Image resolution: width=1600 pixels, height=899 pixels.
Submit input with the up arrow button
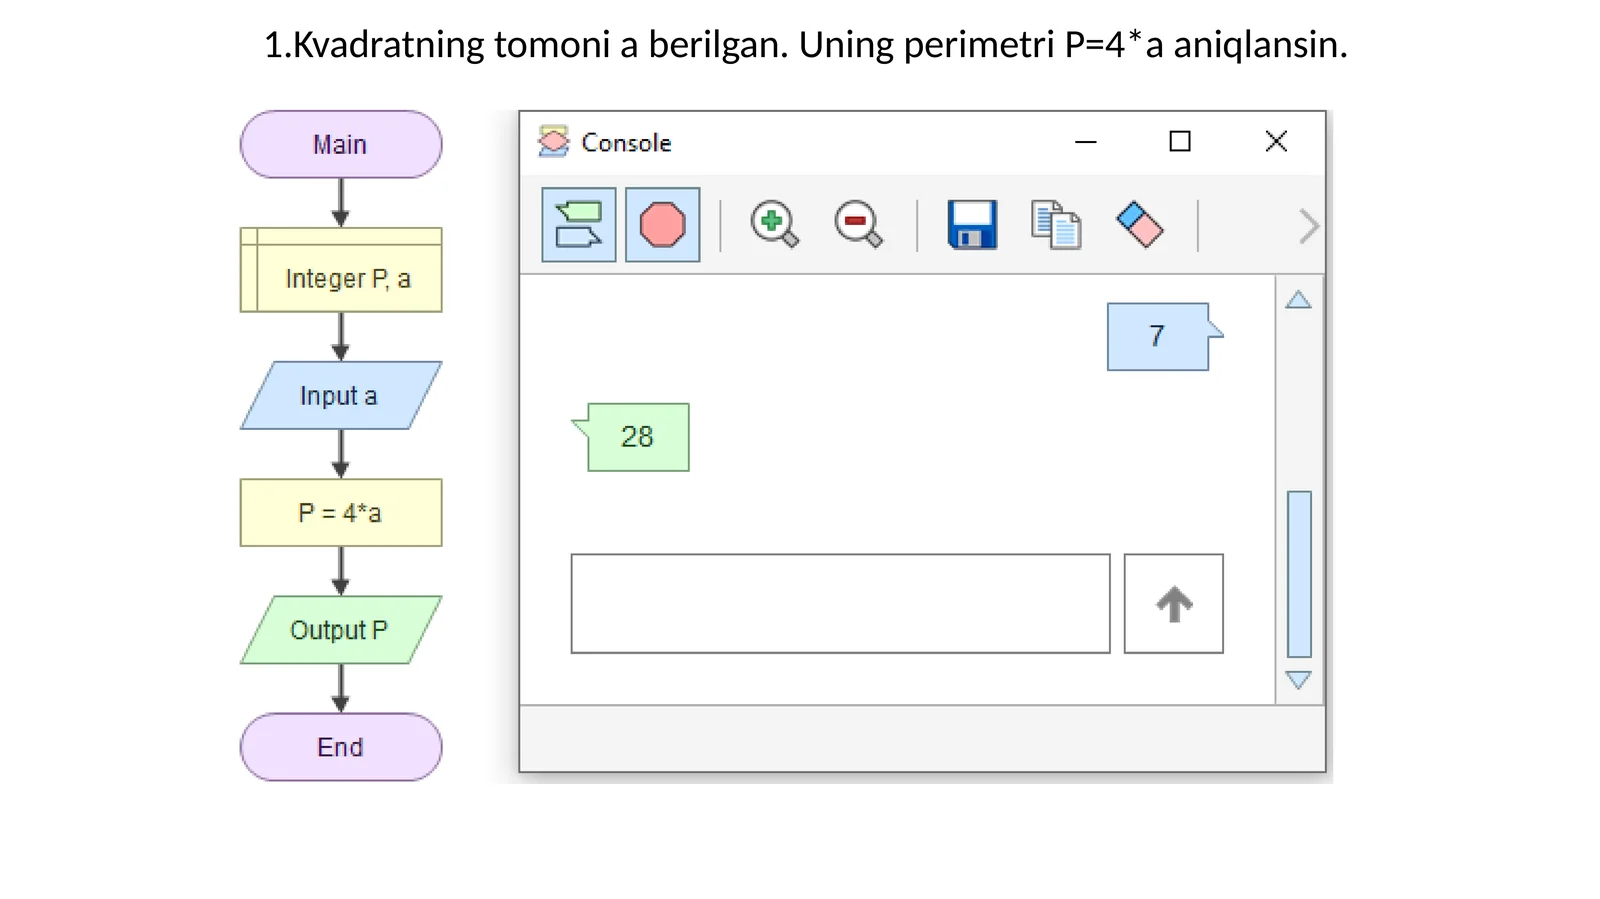pos(1173,603)
